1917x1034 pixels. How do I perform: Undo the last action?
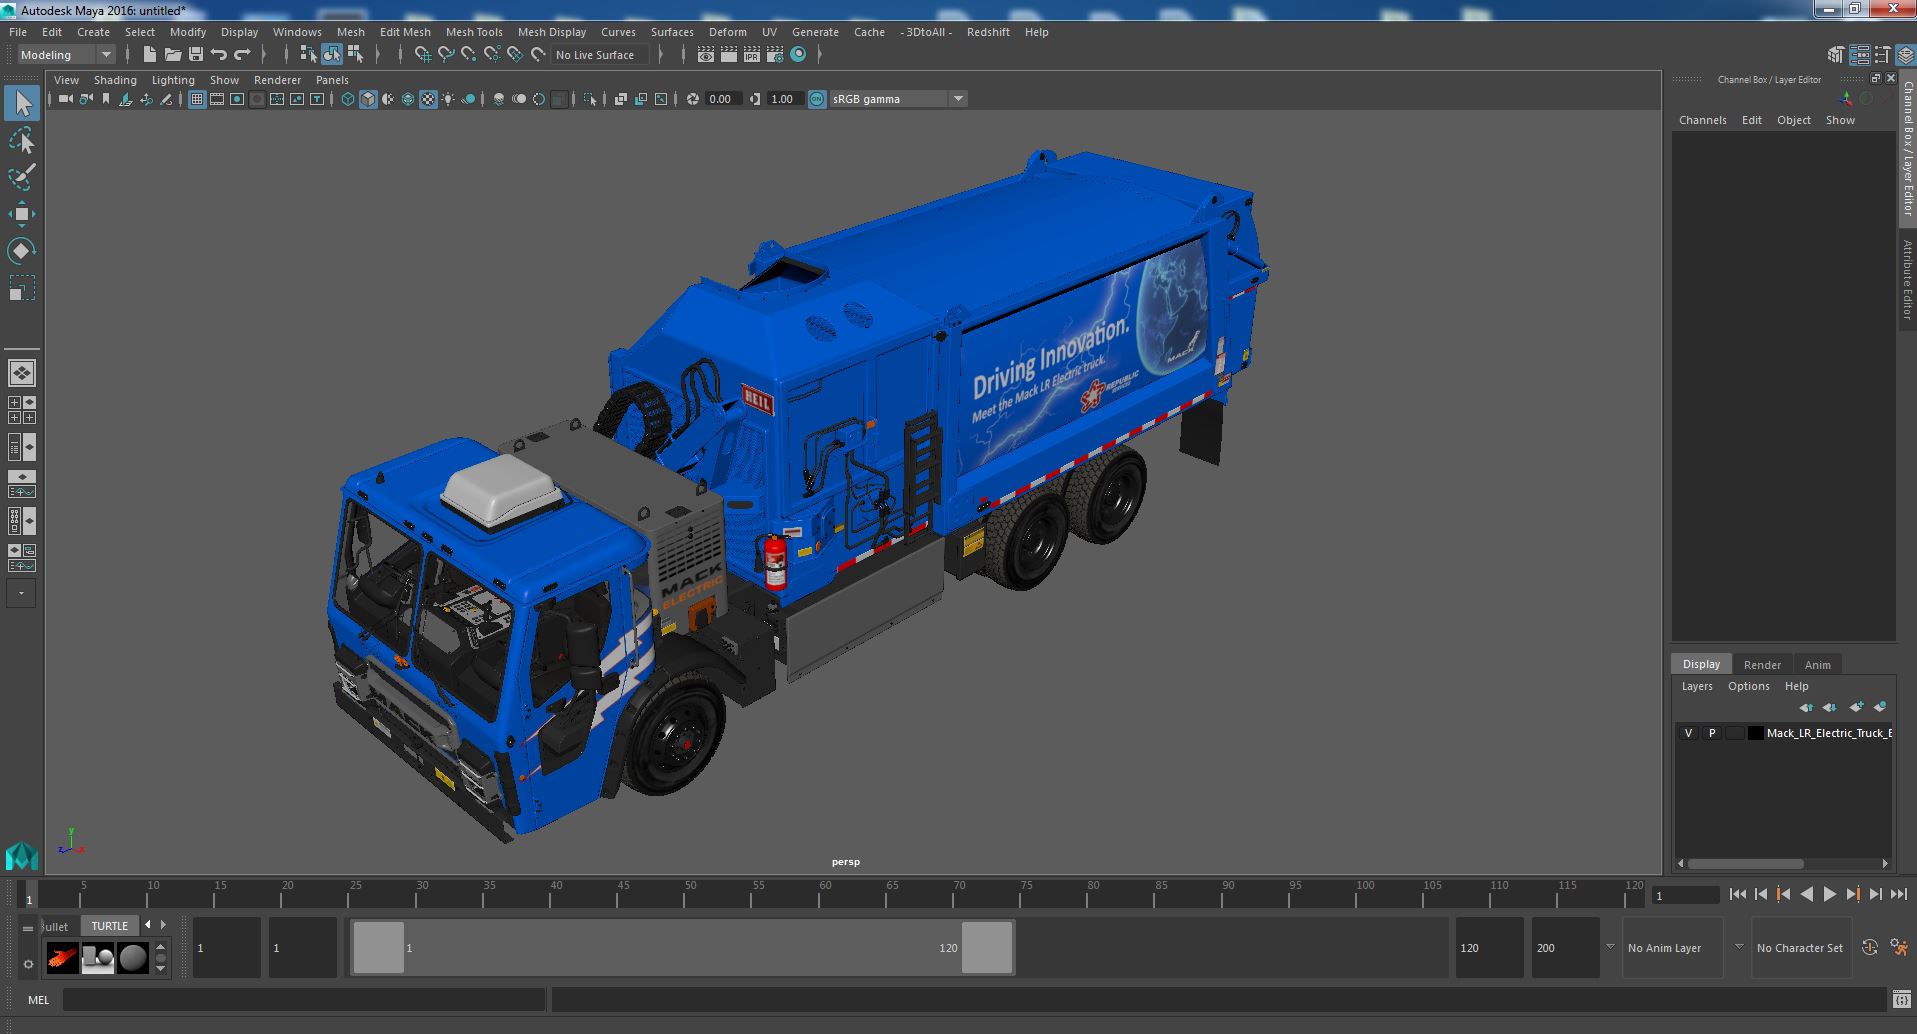(x=219, y=55)
